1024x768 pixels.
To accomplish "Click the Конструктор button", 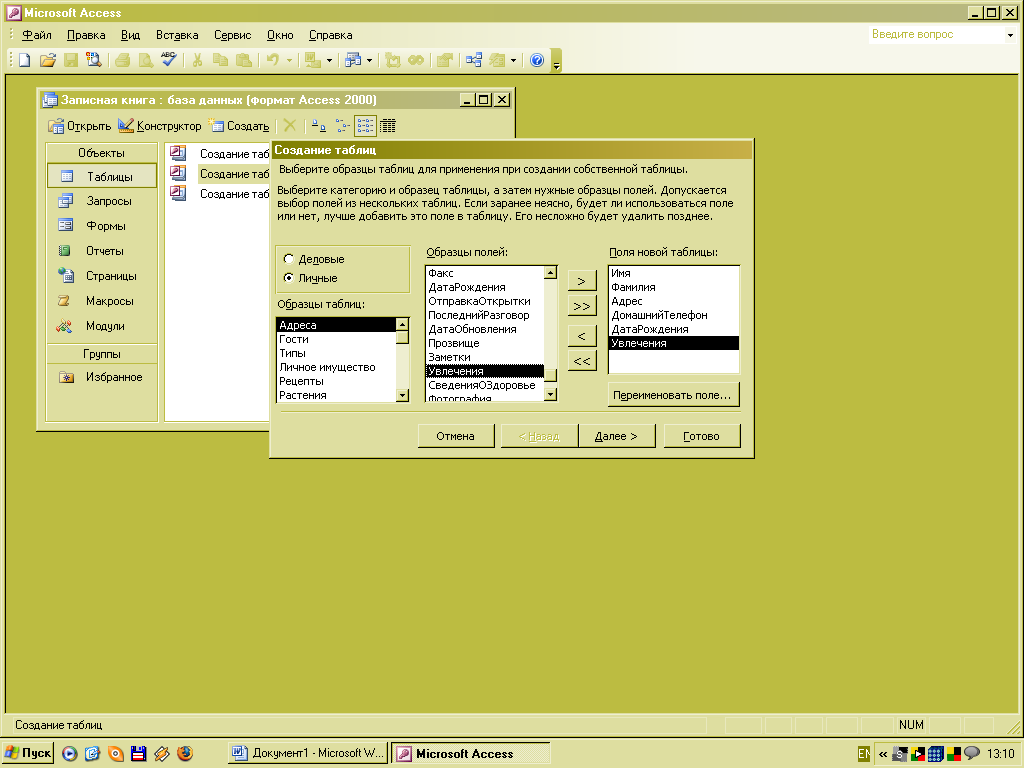I will (x=160, y=125).
